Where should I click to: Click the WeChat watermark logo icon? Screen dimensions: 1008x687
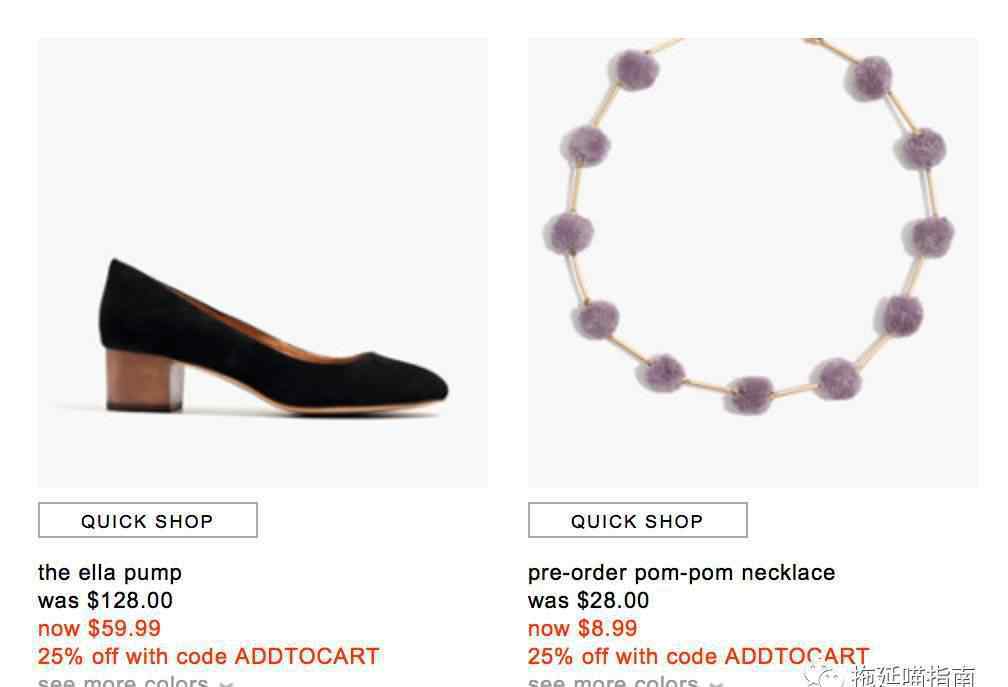(824, 677)
